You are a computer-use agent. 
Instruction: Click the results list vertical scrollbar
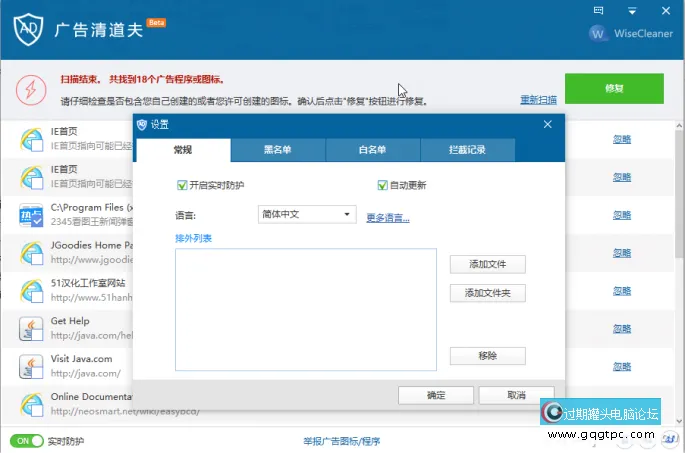click(x=679, y=194)
